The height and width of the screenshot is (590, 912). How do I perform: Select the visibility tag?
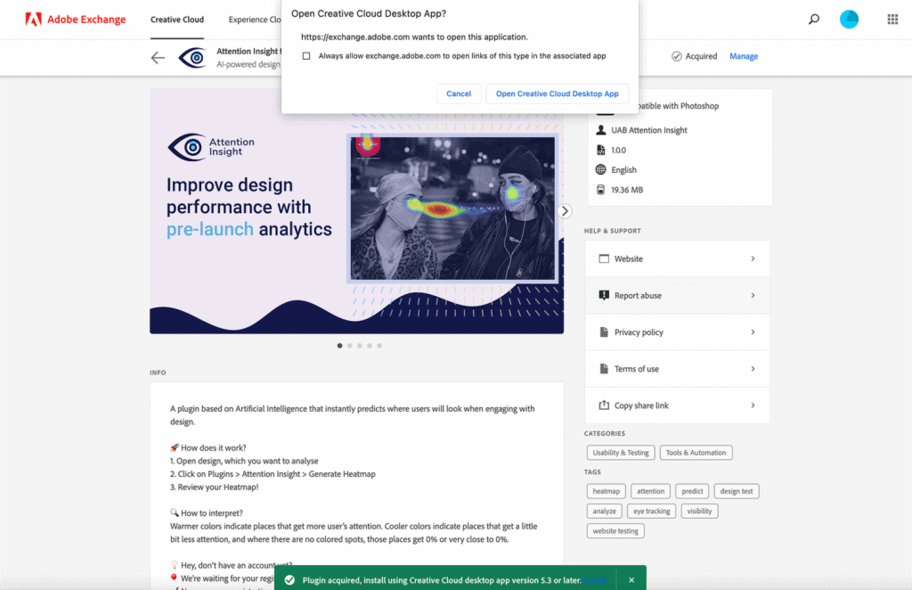(x=699, y=511)
